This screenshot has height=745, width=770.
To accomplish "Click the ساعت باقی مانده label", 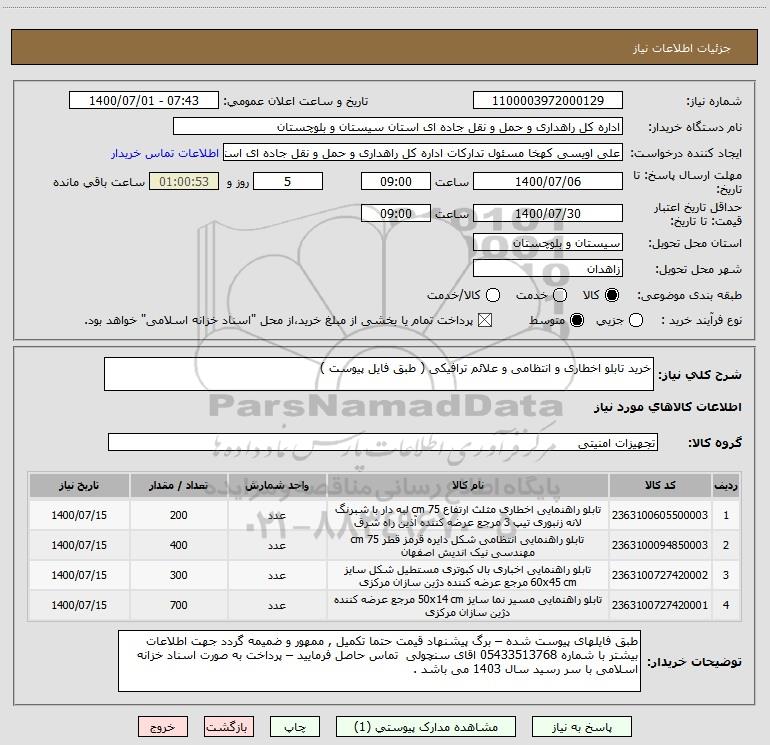I will click(99, 182).
